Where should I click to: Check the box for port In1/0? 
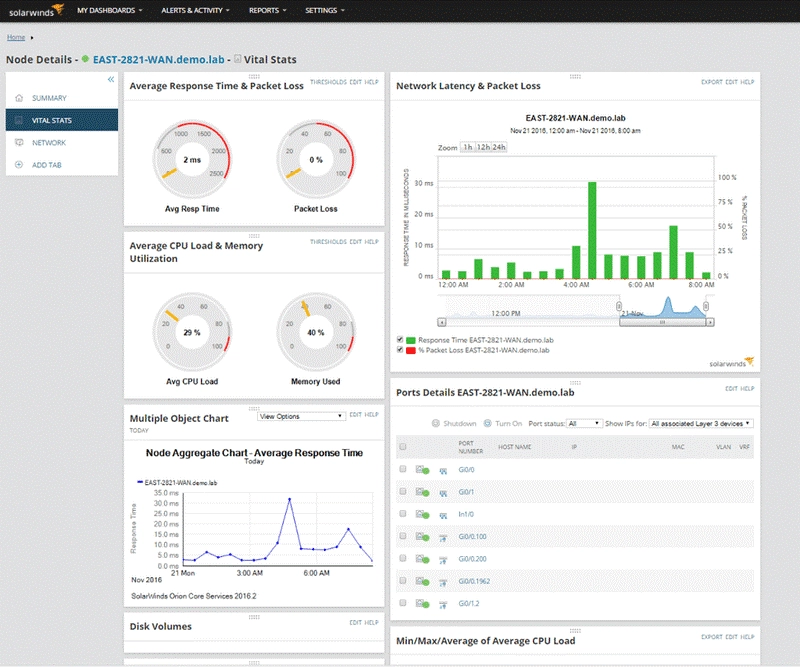click(x=403, y=513)
